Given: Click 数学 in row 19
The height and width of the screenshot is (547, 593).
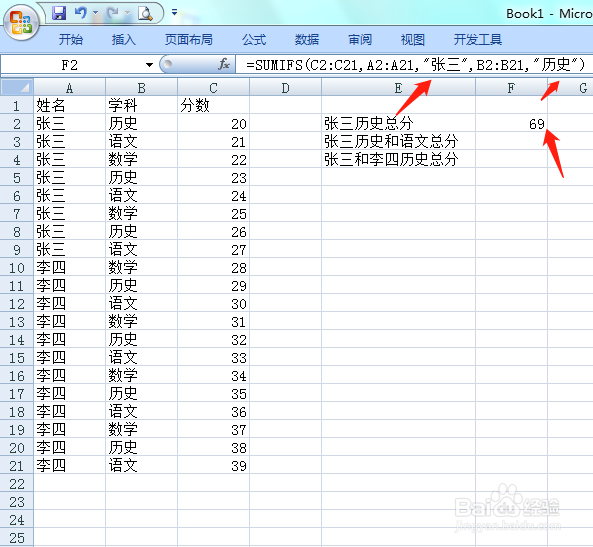Looking at the screenshot, I should click(141, 430).
